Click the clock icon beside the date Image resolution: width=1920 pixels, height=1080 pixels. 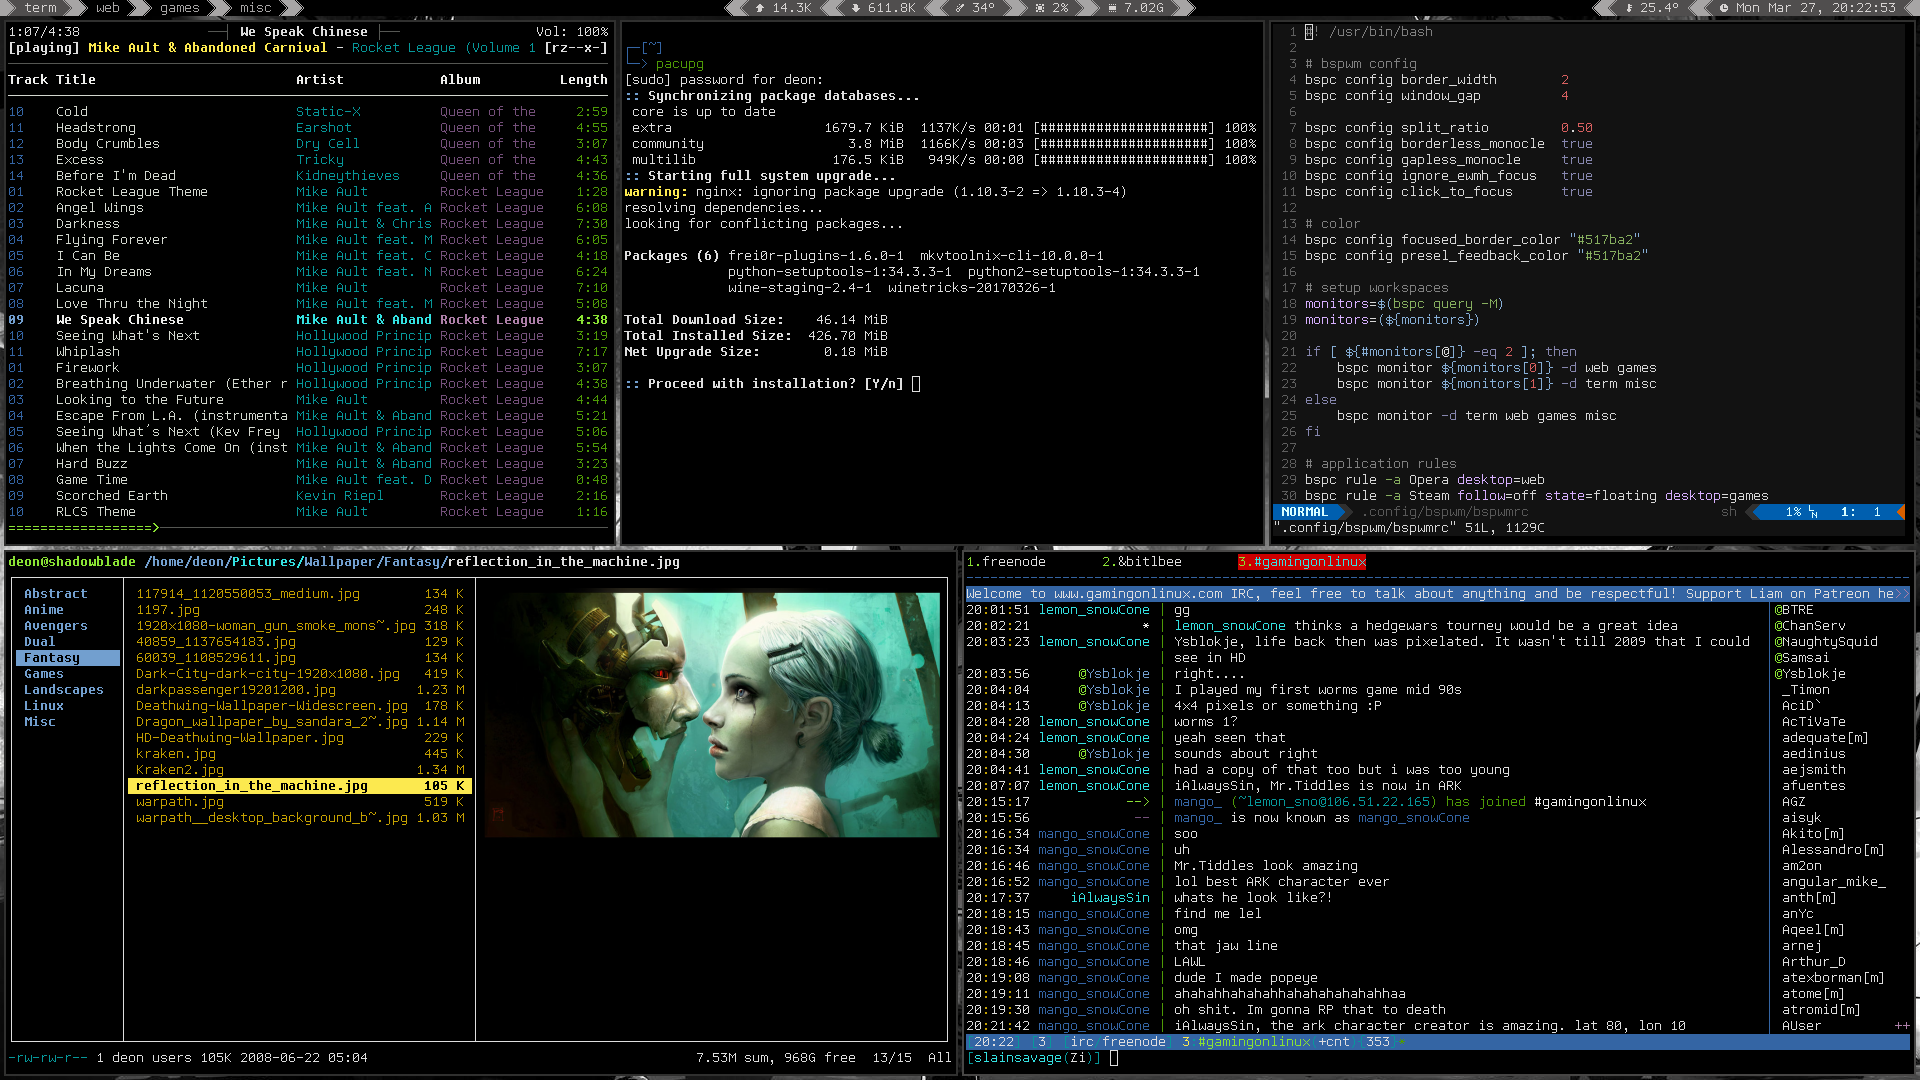click(1724, 8)
